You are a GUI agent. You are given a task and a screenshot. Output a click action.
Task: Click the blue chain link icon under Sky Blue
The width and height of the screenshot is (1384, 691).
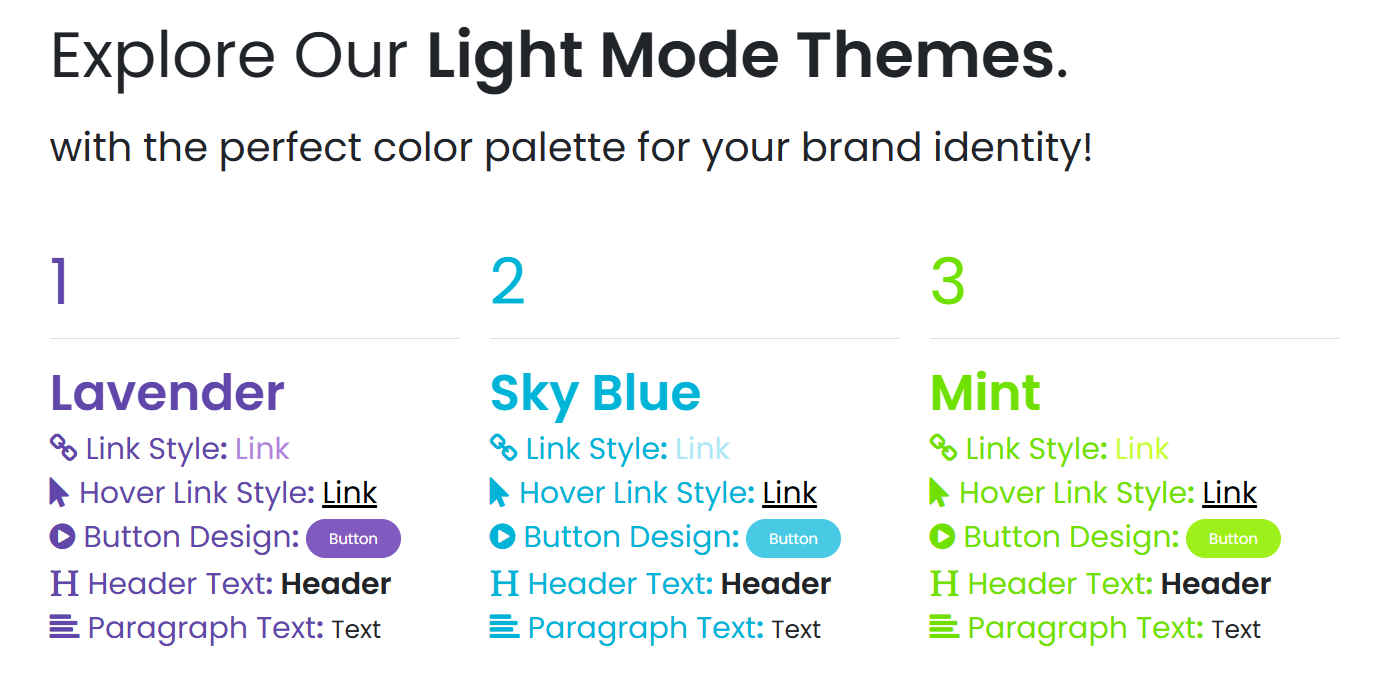tap(503, 447)
